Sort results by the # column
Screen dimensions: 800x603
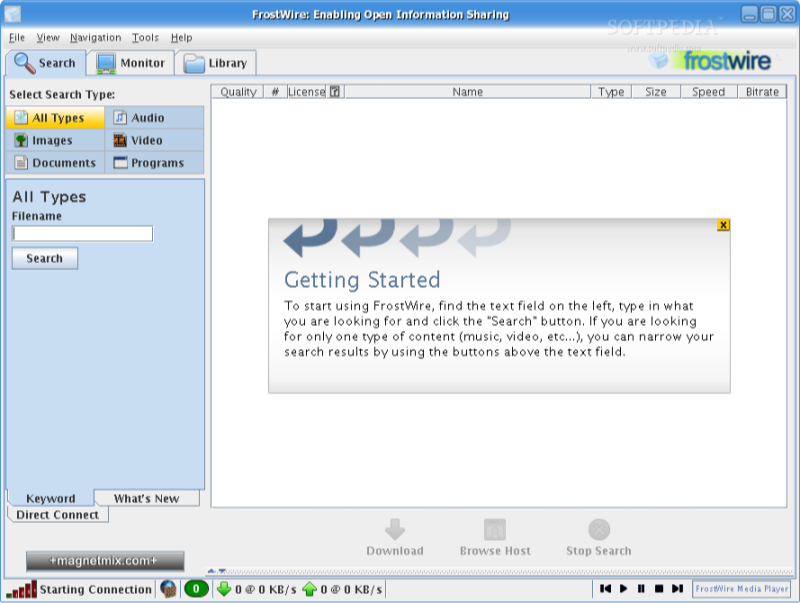coord(276,92)
